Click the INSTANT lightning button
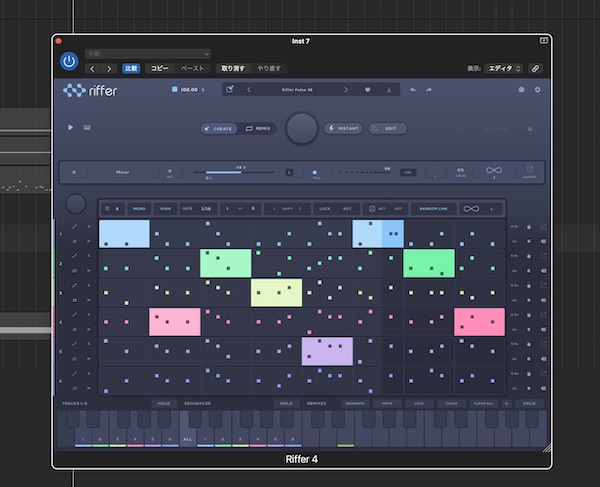This screenshot has height=487, width=600. pos(344,129)
